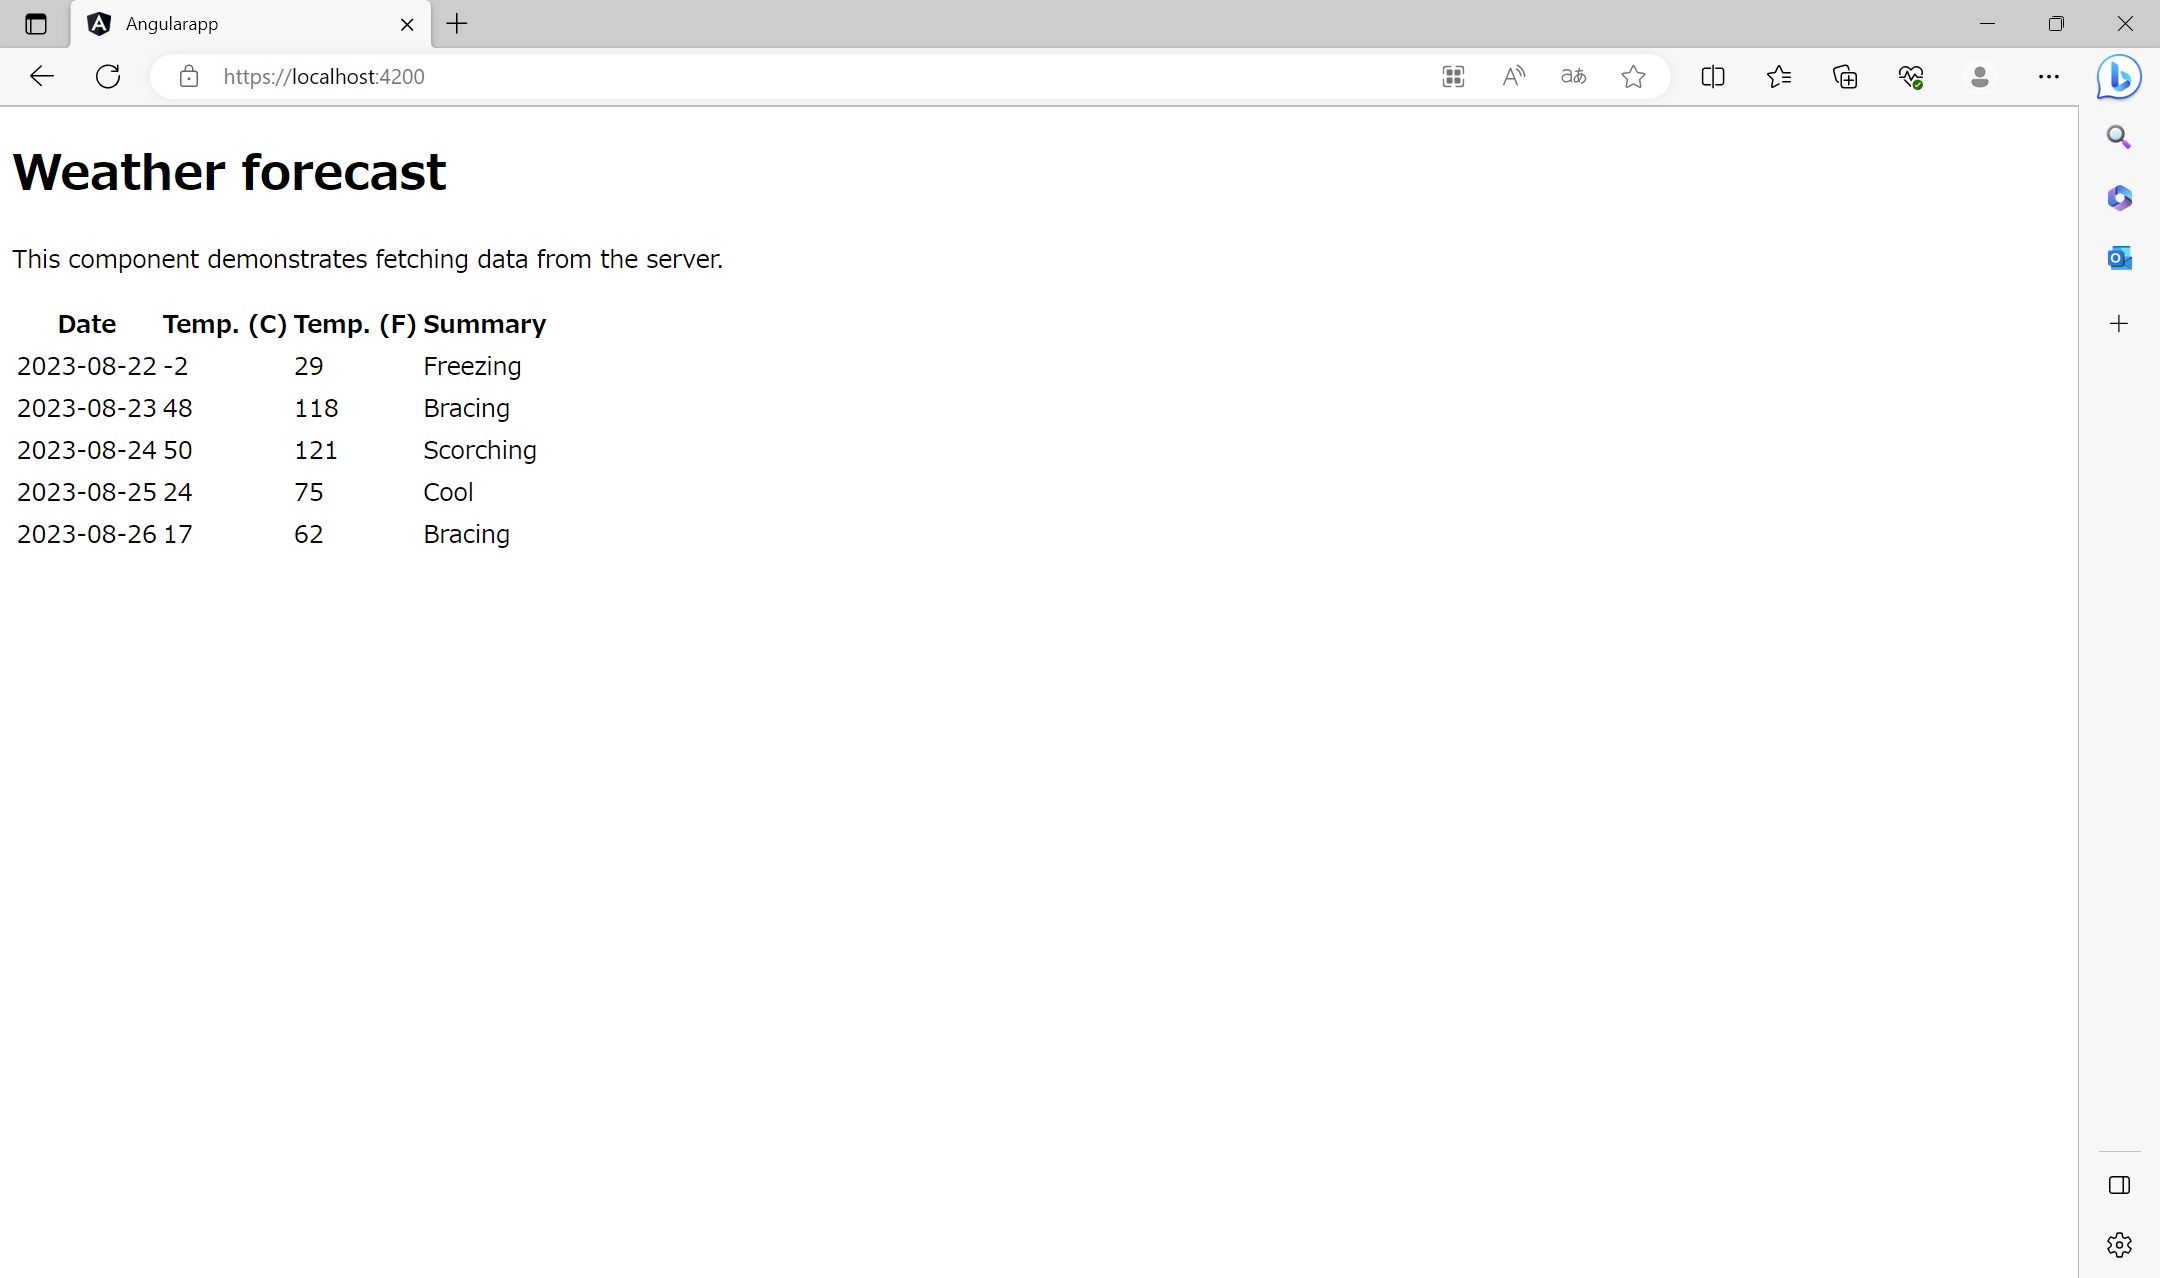The width and height of the screenshot is (2160, 1278).
Task: Click the browser back arrow
Action: pos(42,77)
